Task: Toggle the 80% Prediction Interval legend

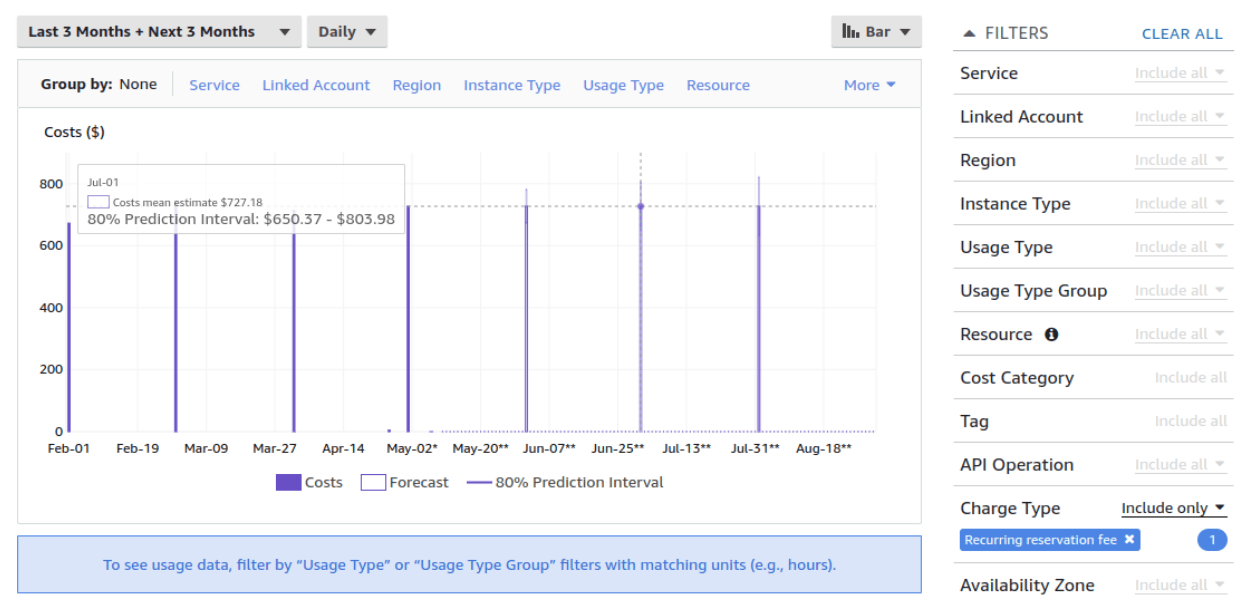Action: coord(565,483)
